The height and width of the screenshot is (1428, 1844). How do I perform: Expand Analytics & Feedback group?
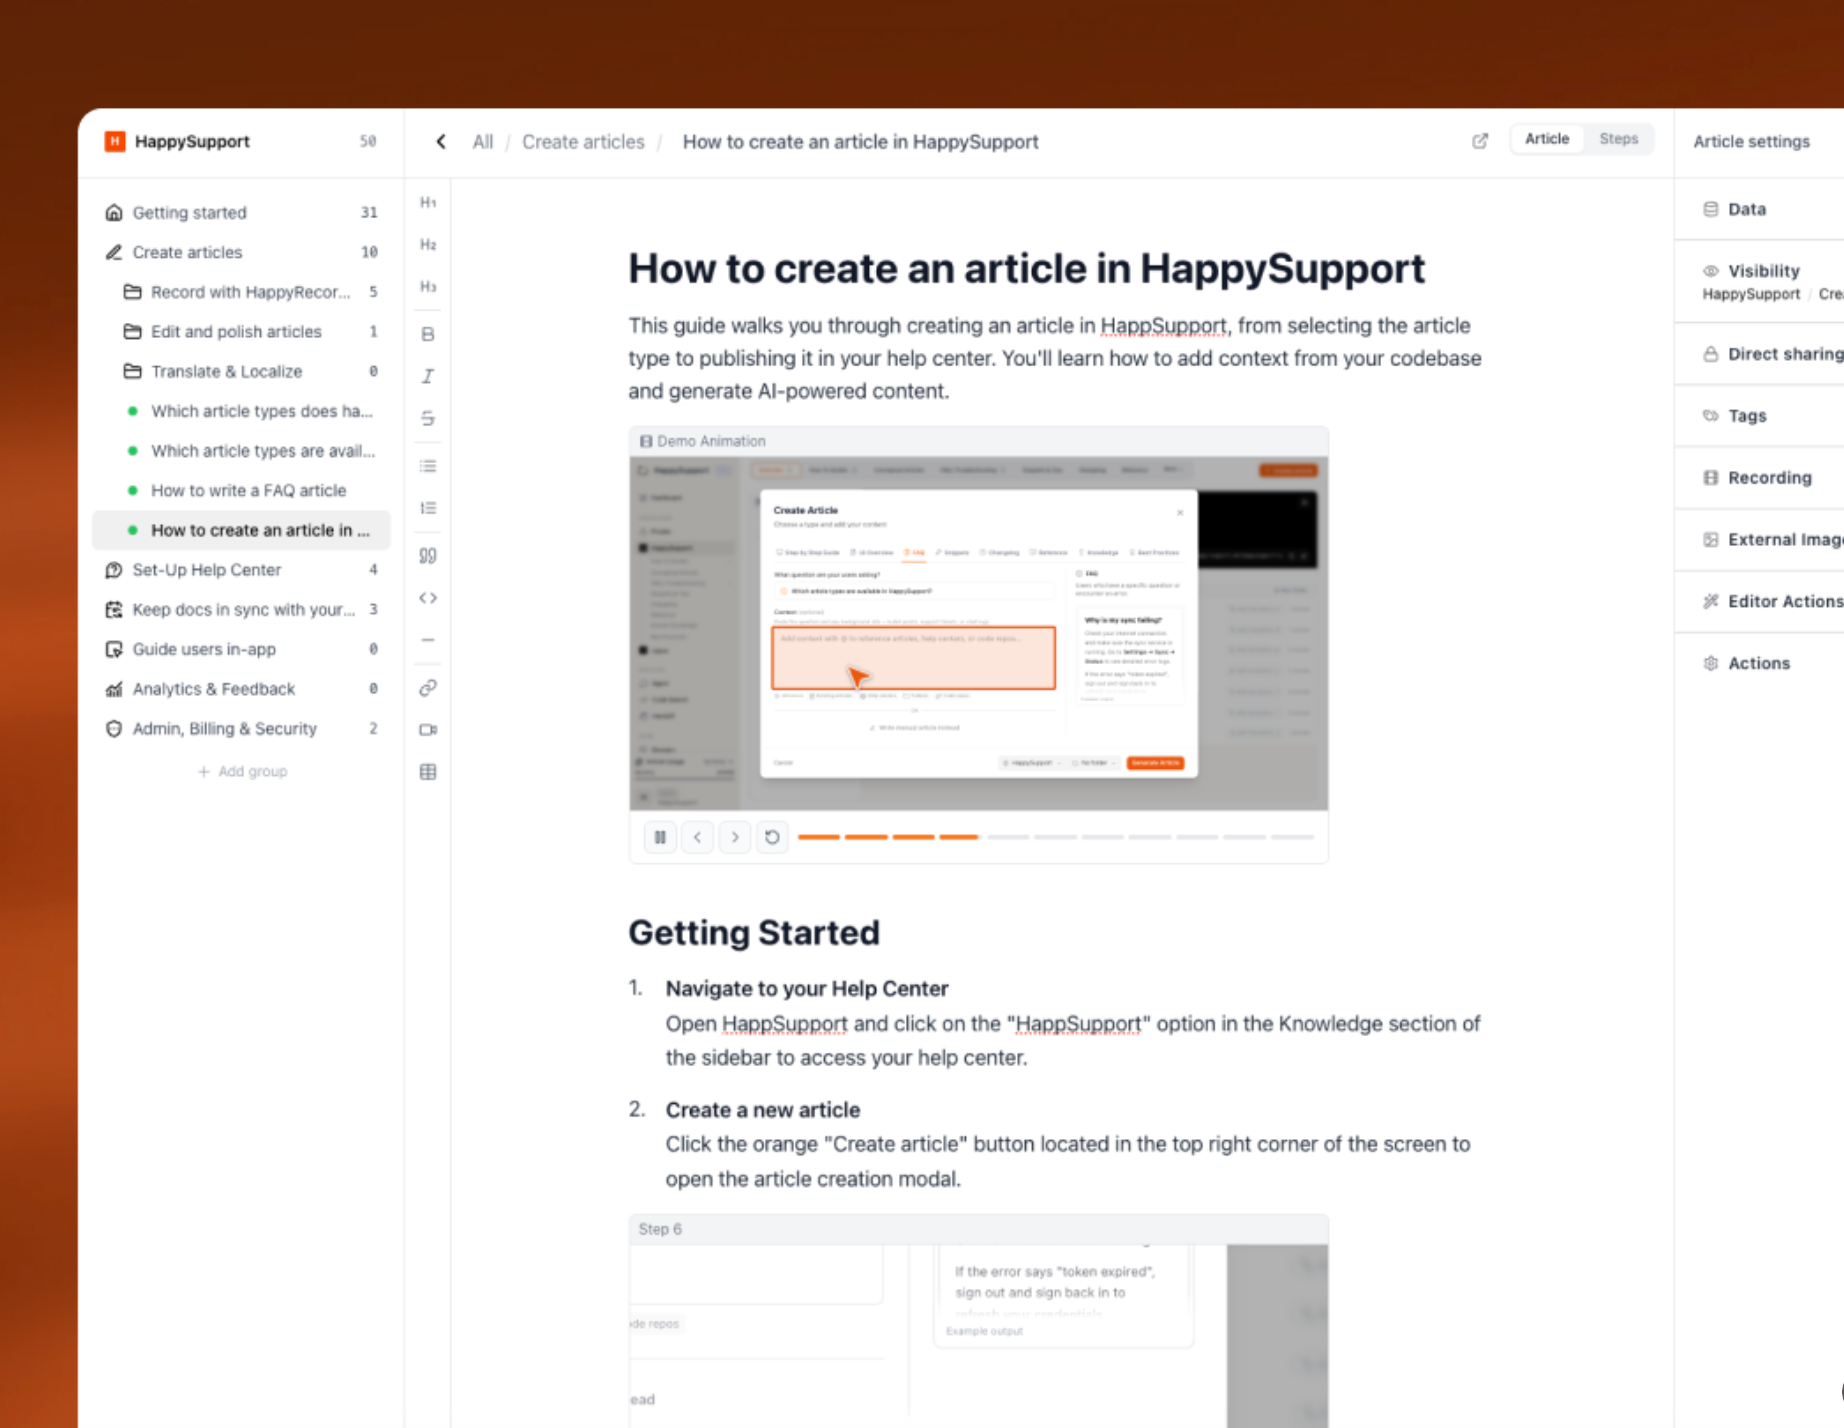tap(241, 689)
